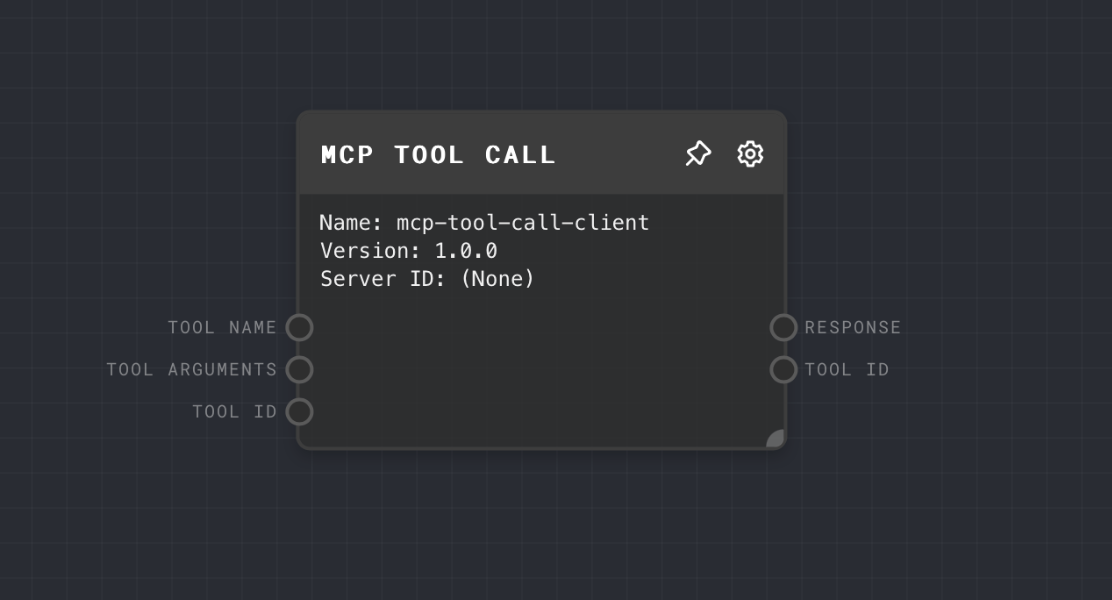The image size is (1112, 600).
Task: Click the pin icon on MCP Tool Call node
Action: tap(698, 154)
